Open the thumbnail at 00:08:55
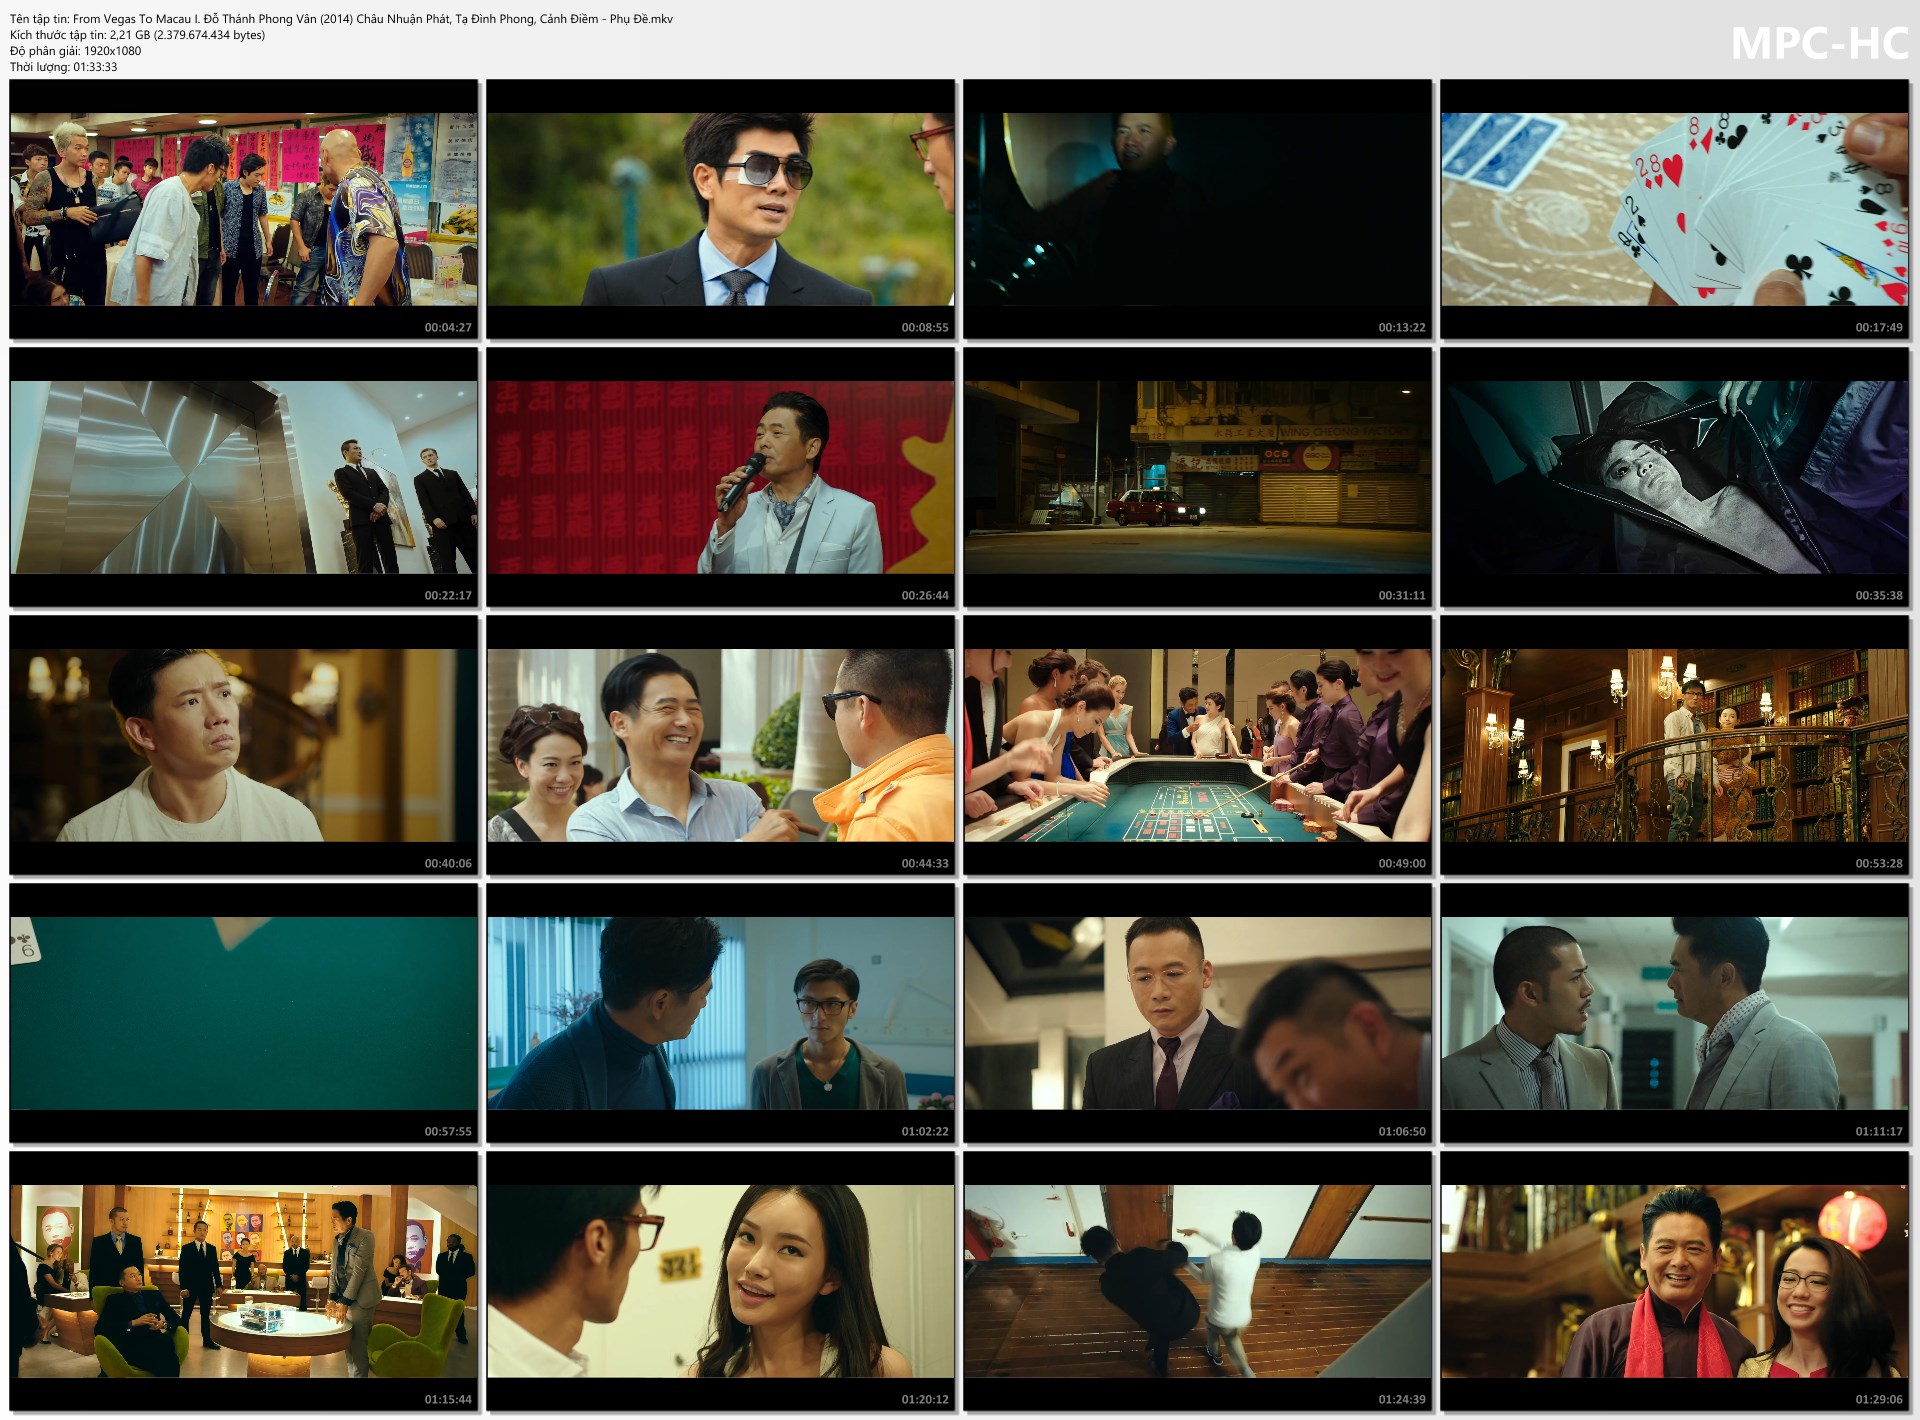1920x1420 pixels. pyautogui.click(x=721, y=209)
